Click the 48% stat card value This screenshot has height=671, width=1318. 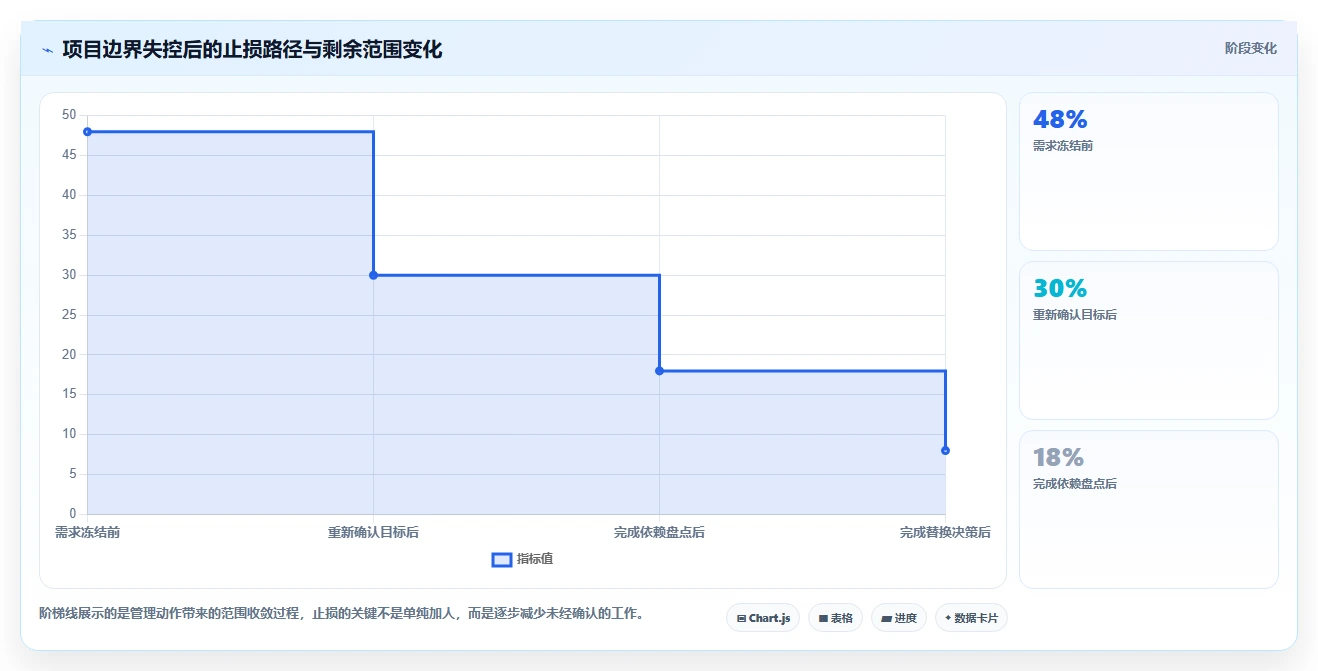[1060, 120]
